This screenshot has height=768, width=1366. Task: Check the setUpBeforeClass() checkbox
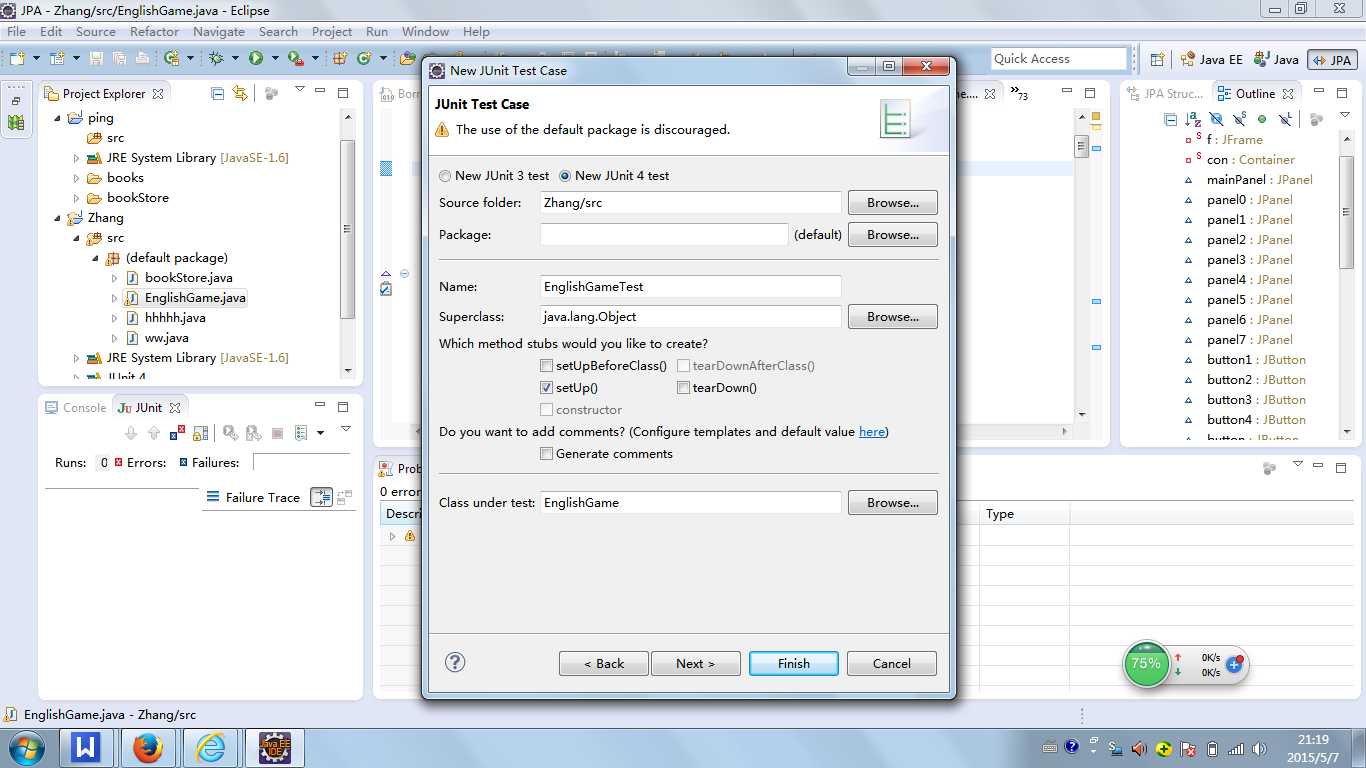[x=546, y=366]
